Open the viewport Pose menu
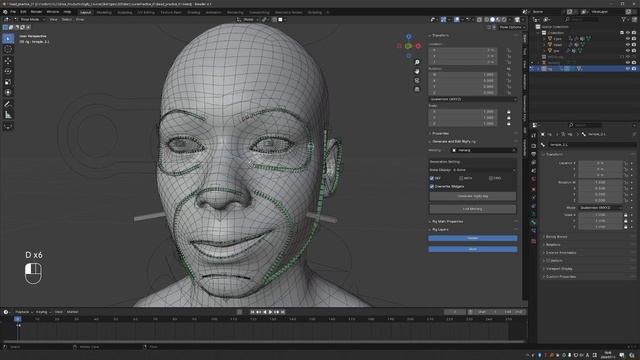640x360 pixels. point(80,19)
